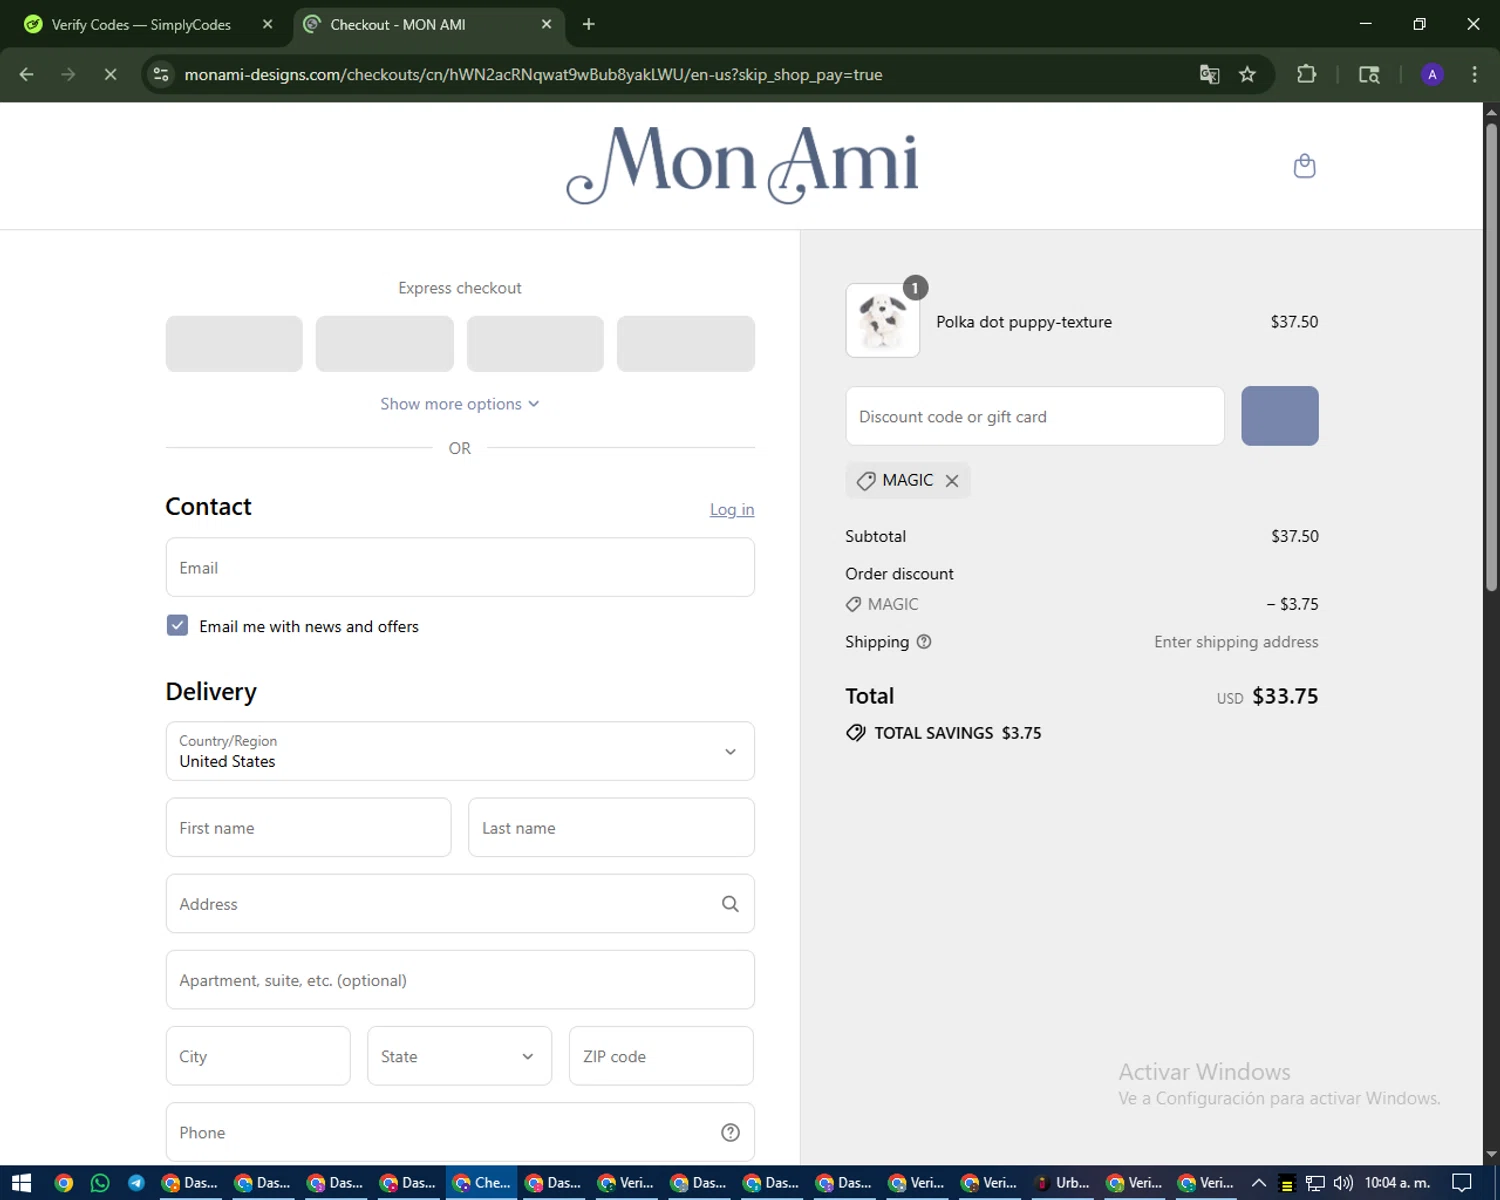Click the phone field help icon
The height and width of the screenshot is (1200, 1500).
(x=730, y=1132)
